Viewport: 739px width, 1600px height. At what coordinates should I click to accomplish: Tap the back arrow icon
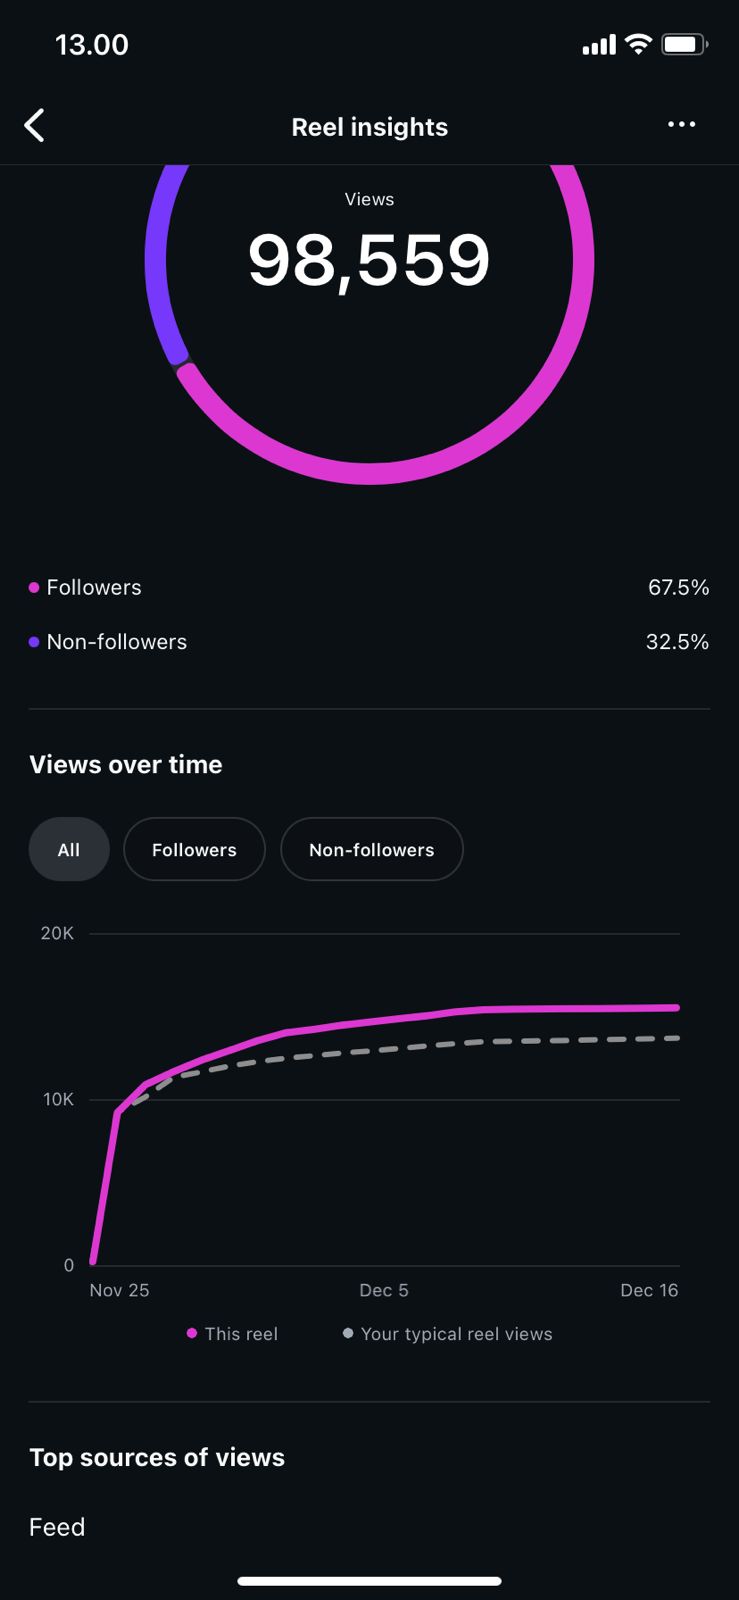tap(35, 126)
